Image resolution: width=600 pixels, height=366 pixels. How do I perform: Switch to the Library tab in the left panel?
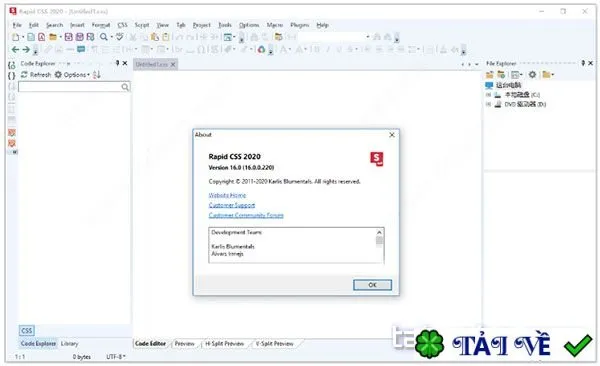tap(70, 344)
